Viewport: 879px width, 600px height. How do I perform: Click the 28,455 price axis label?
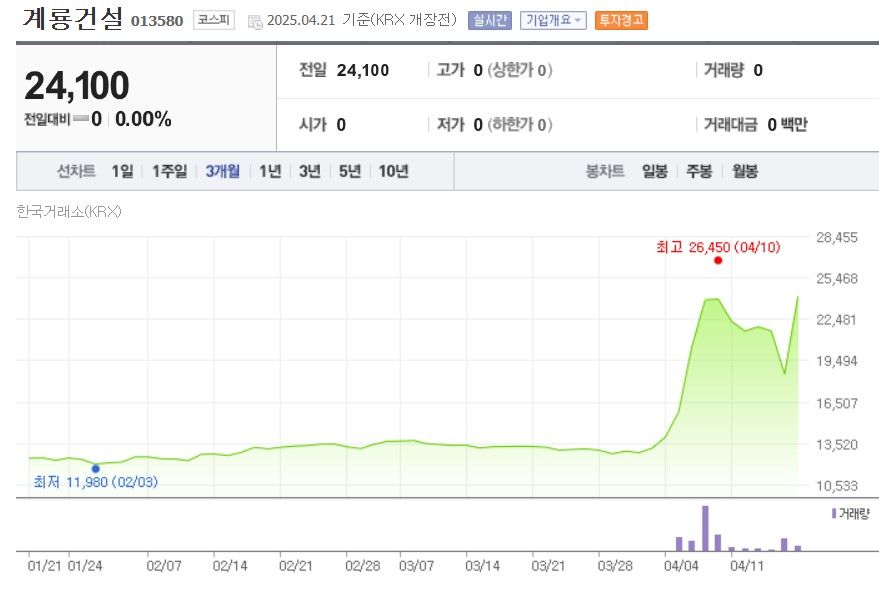click(837, 238)
